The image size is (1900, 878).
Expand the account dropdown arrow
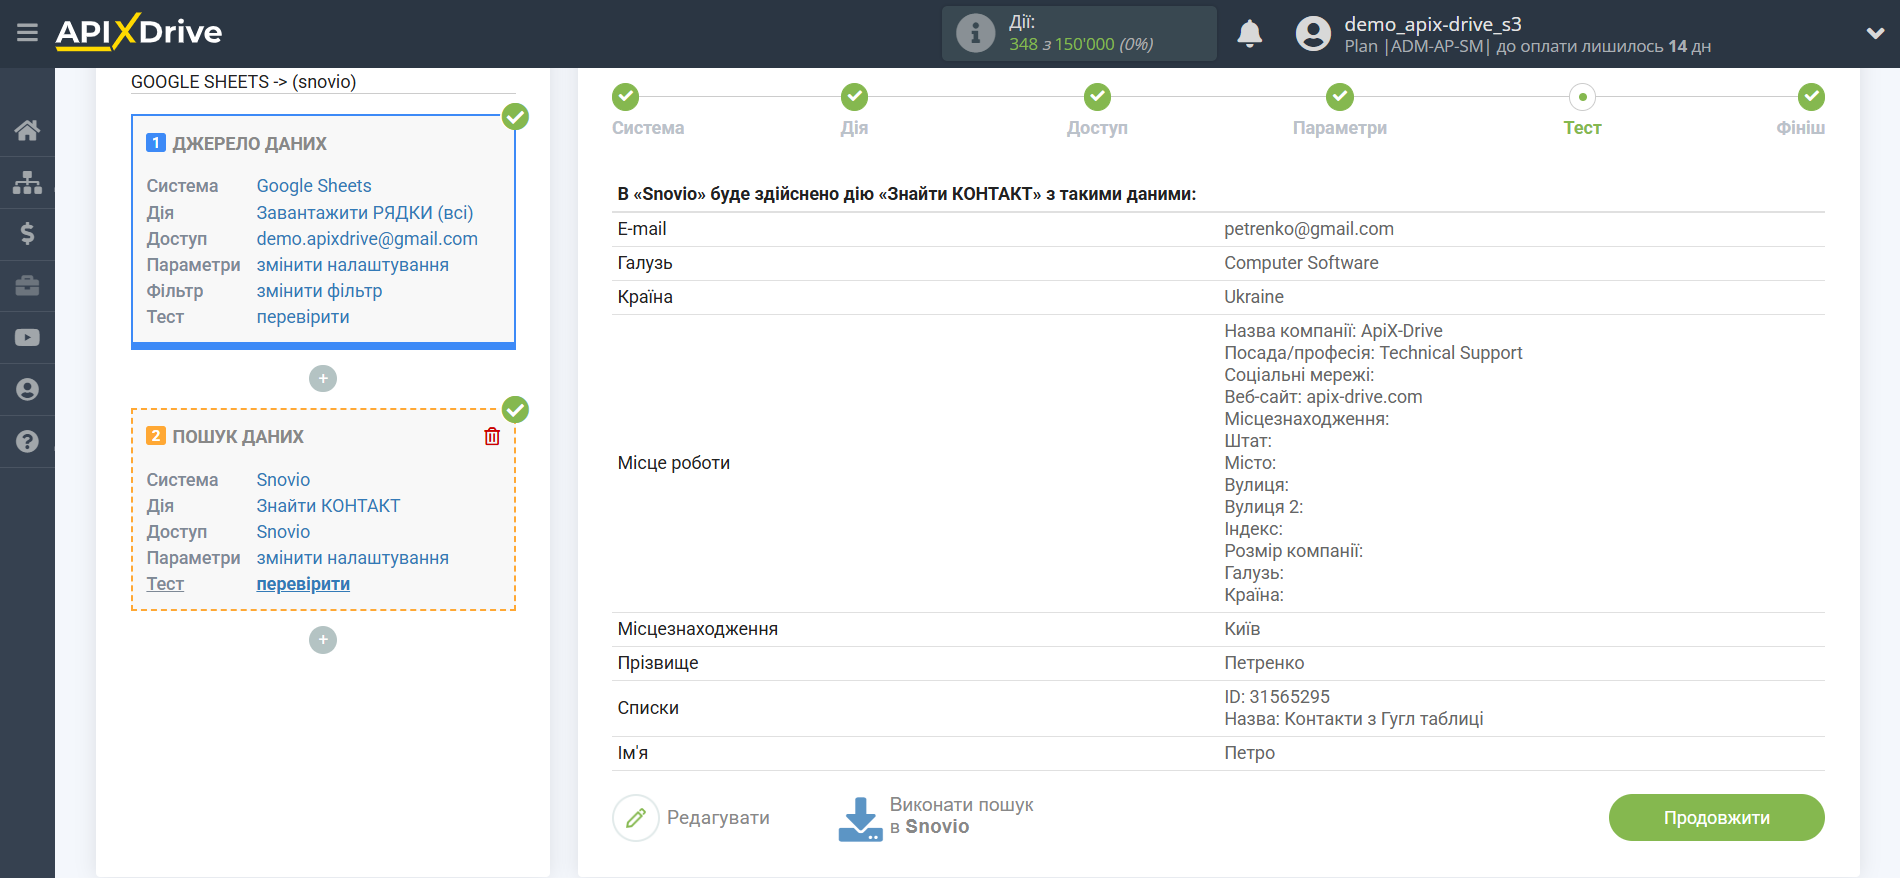[x=1875, y=33]
